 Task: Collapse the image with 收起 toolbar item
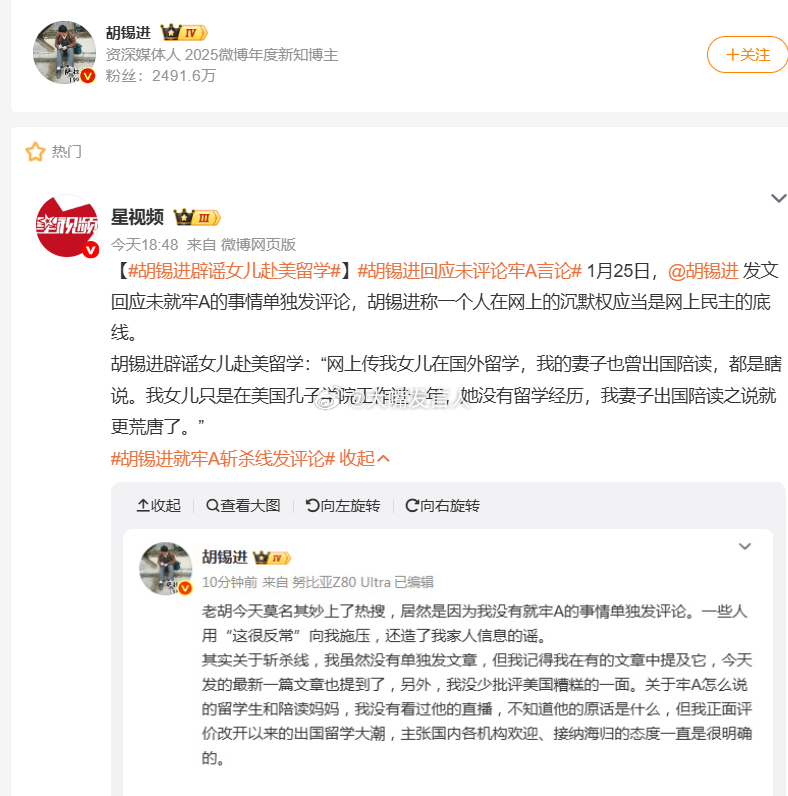coord(158,506)
